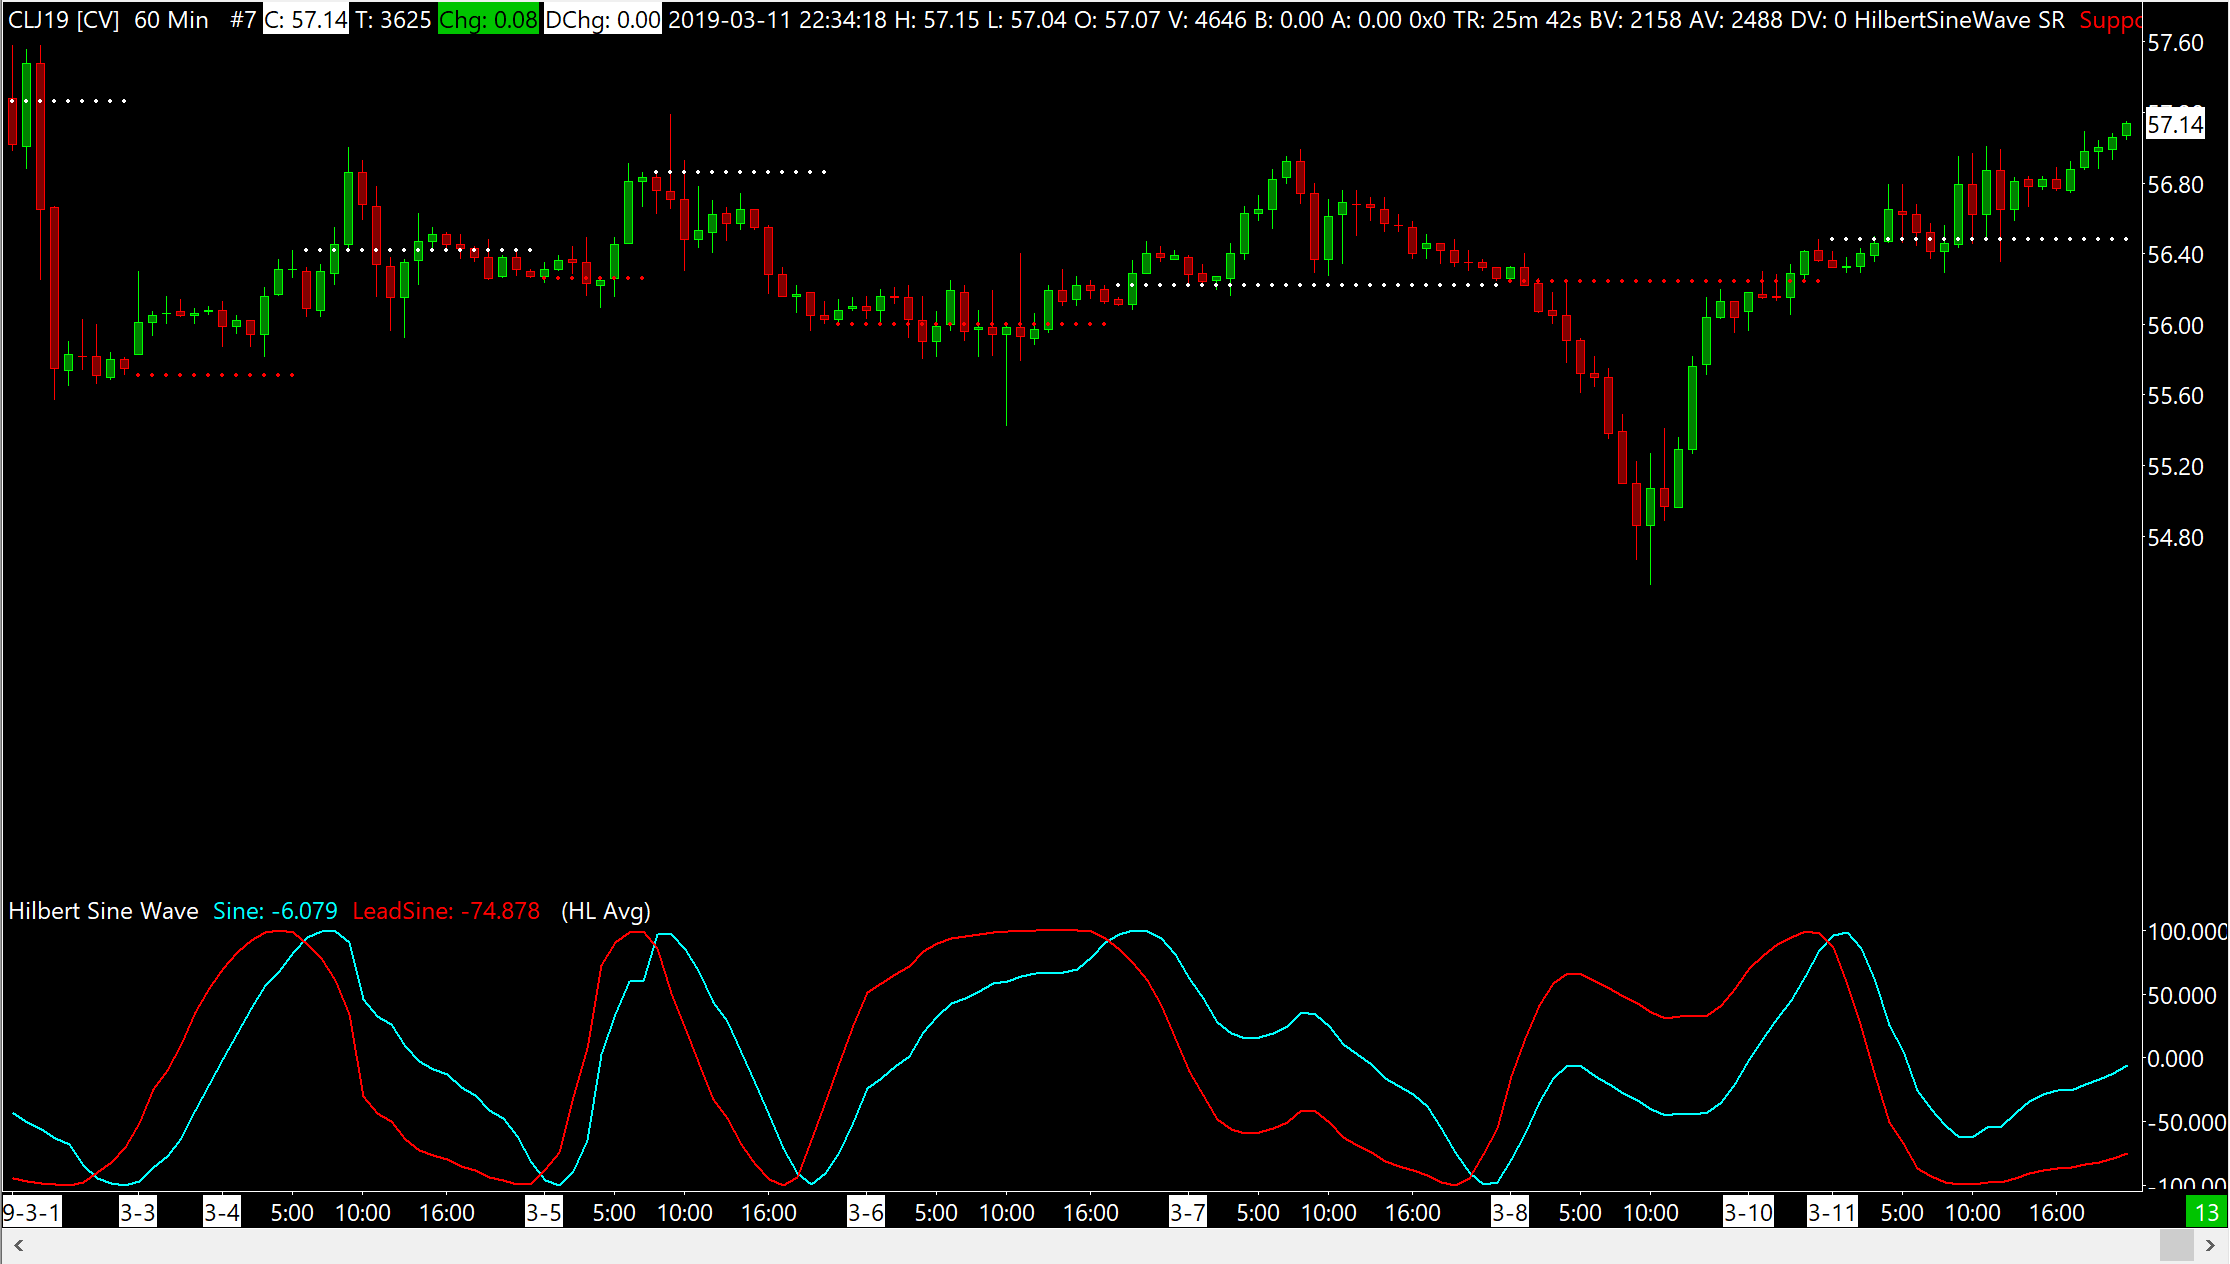This screenshot has width=2230, height=1264.
Task: Click the left scroll arrow
Action: pyautogui.click(x=18, y=1246)
